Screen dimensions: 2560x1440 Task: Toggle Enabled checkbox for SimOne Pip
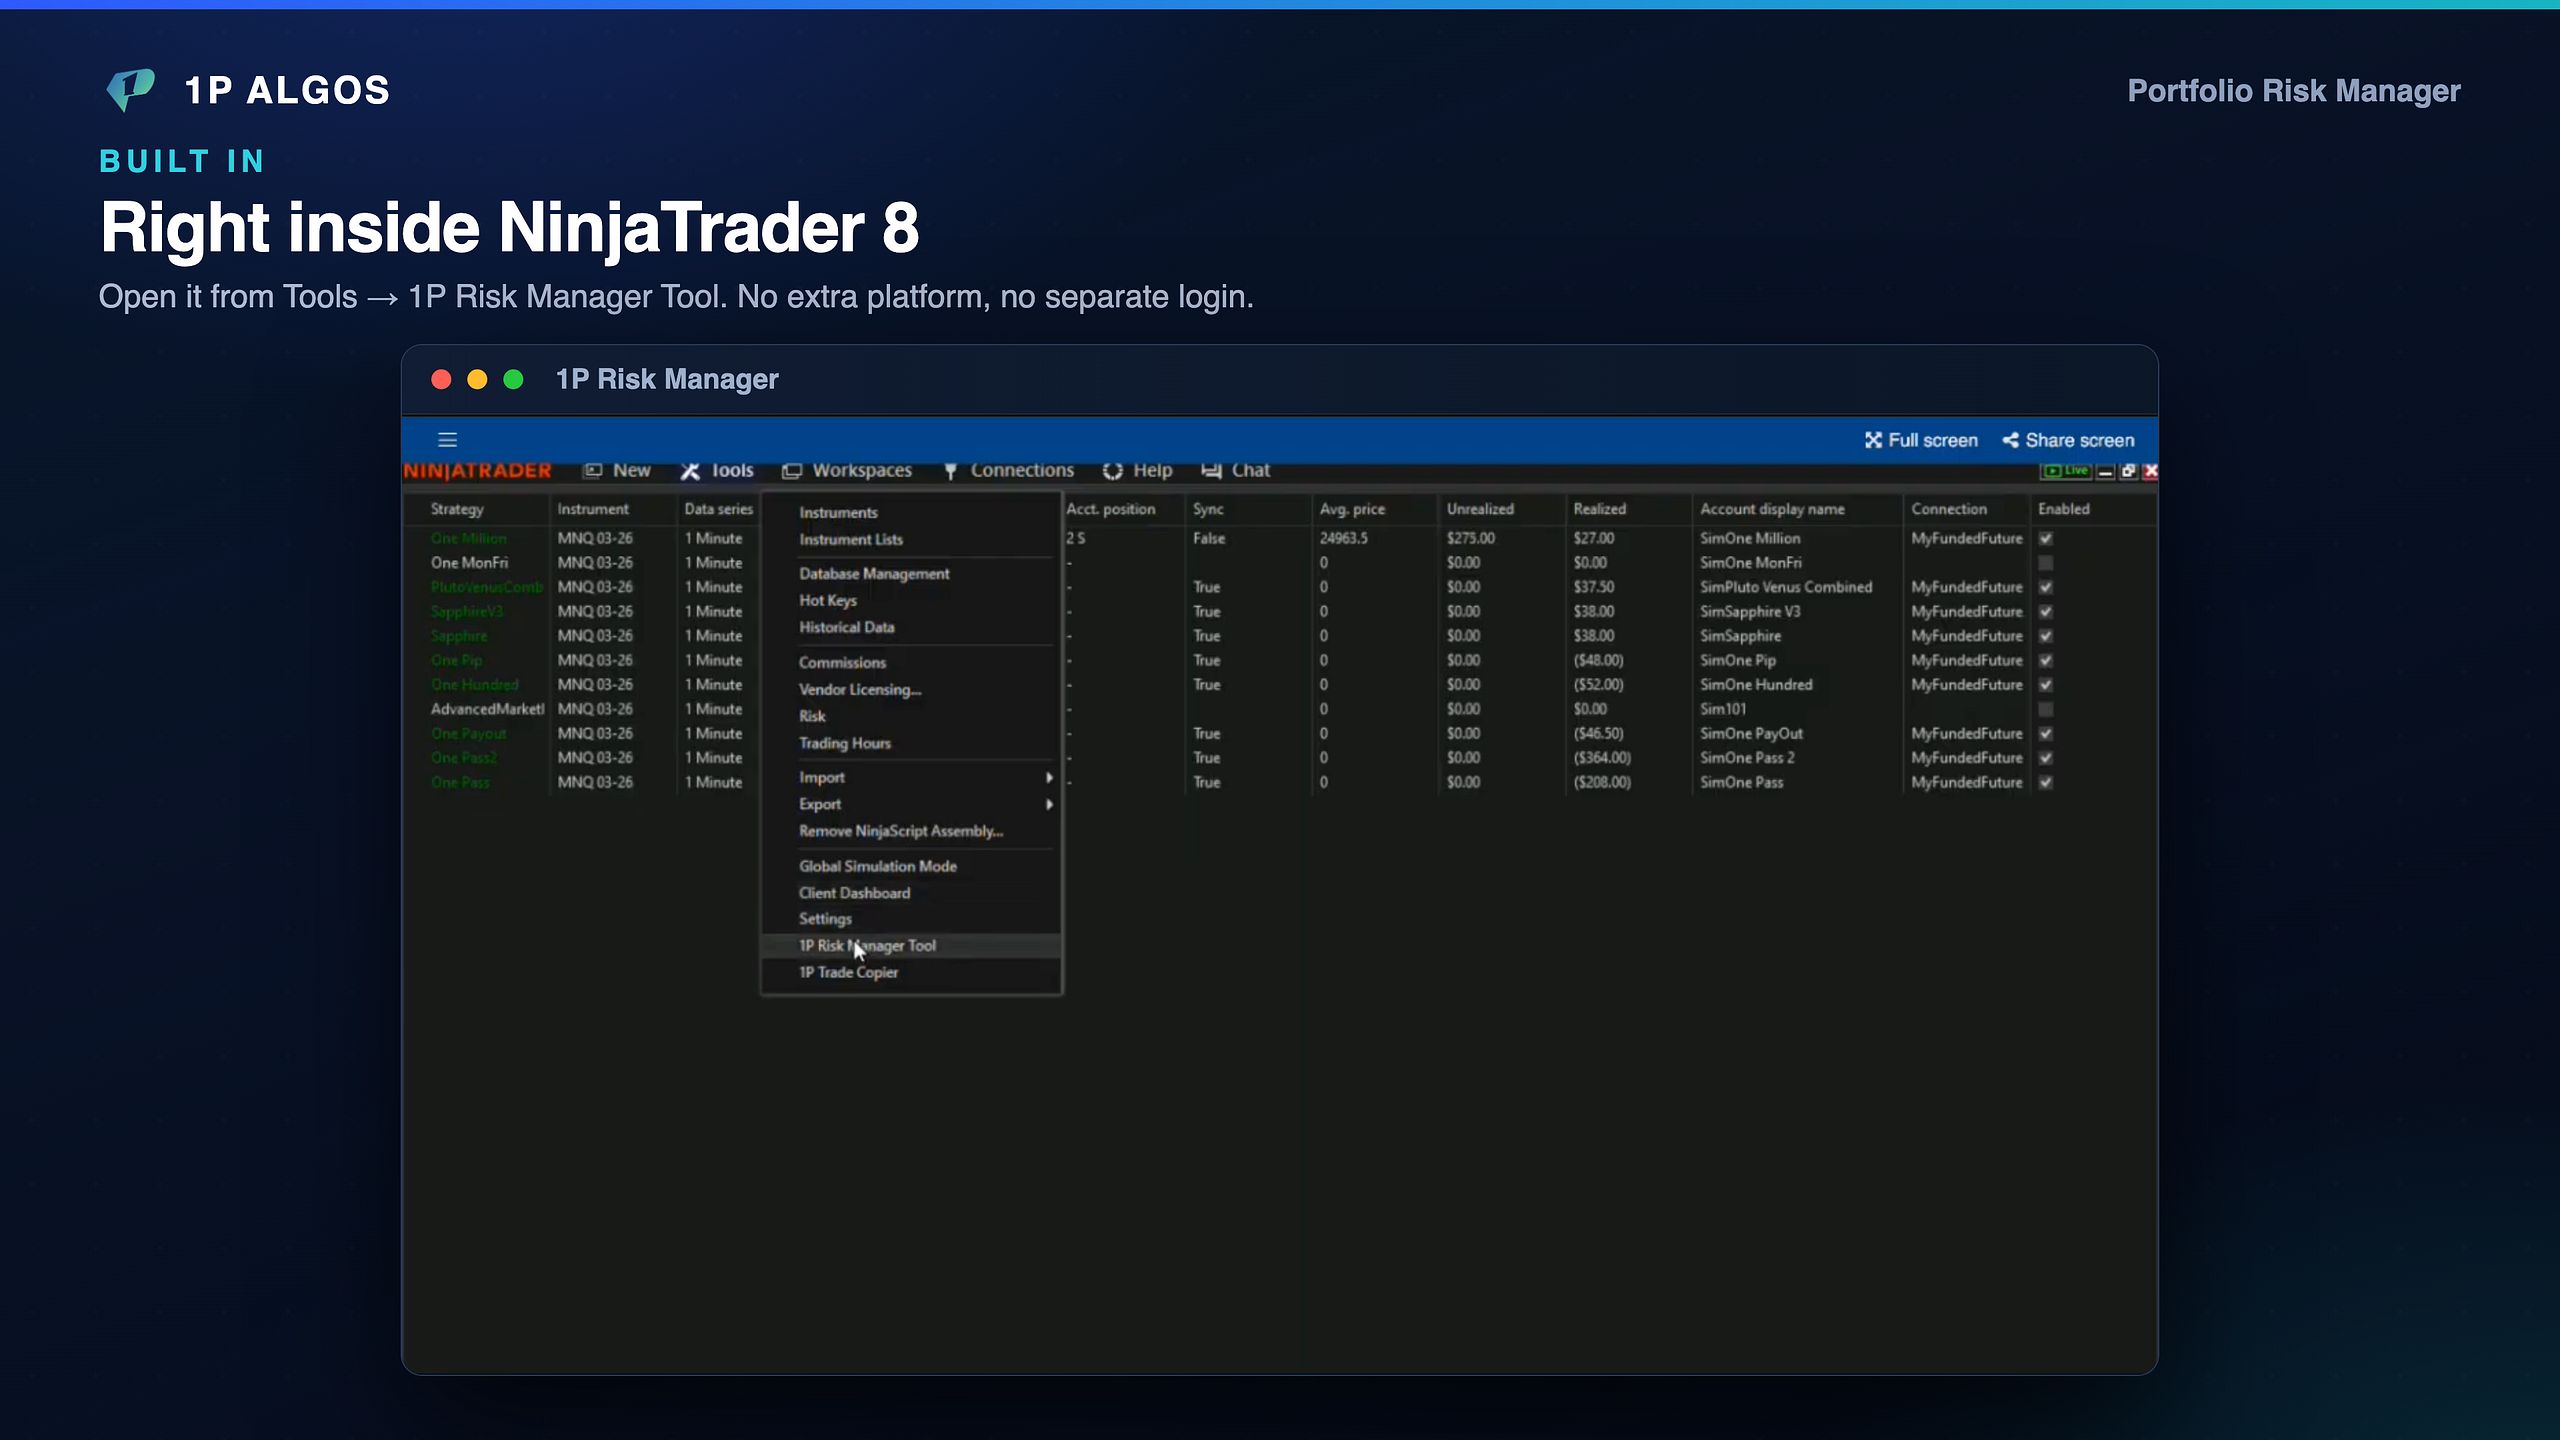(2046, 660)
